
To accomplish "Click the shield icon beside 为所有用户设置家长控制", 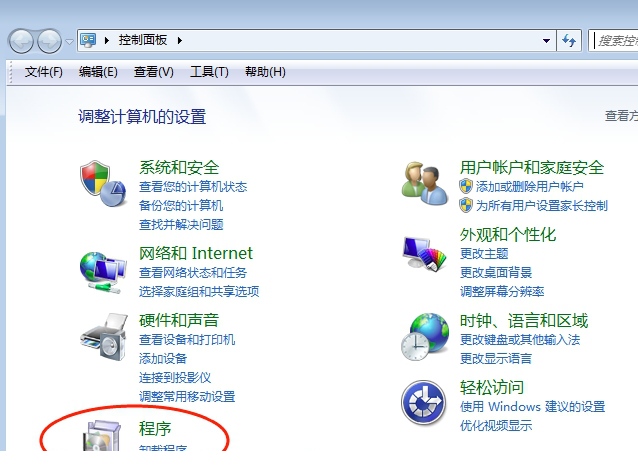I will pyautogui.click(x=466, y=205).
